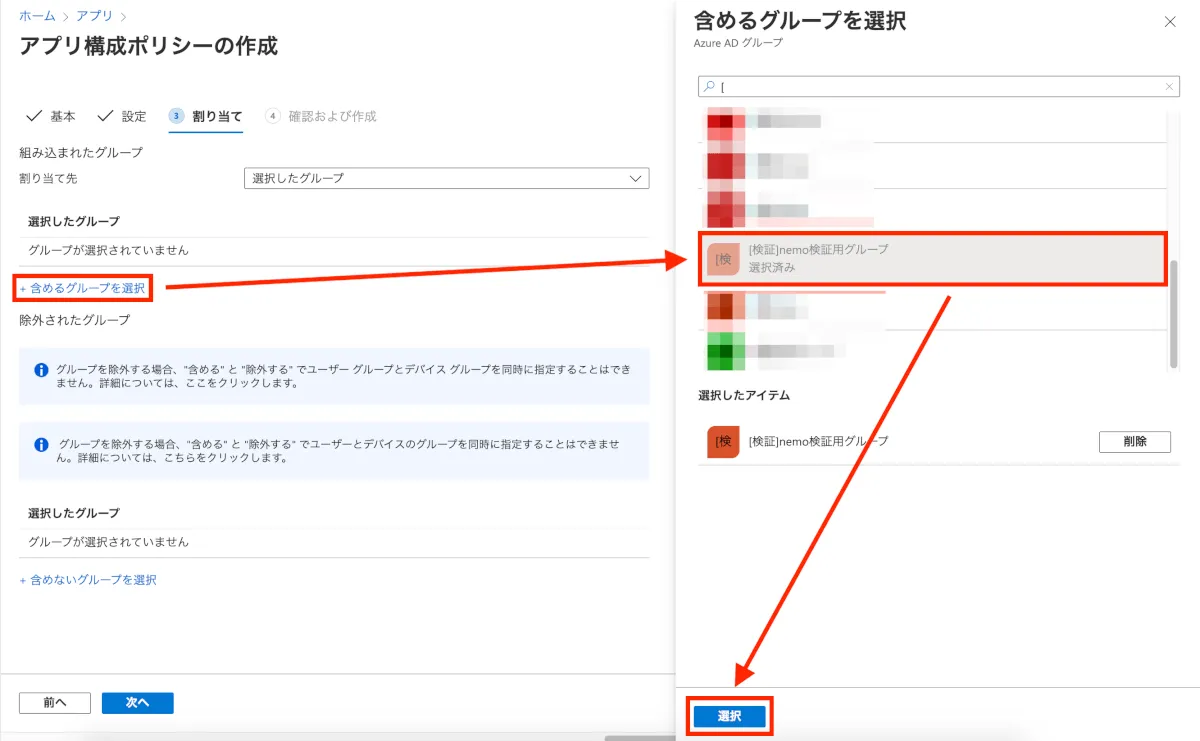Click the info icon in the first notice
The height and width of the screenshot is (741, 1200).
(41, 370)
